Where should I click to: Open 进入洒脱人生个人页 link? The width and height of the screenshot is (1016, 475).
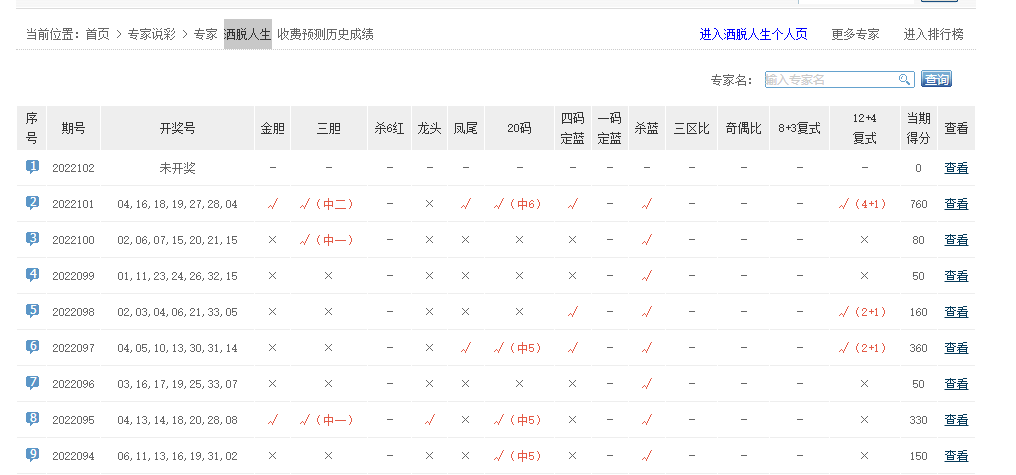click(x=753, y=34)
